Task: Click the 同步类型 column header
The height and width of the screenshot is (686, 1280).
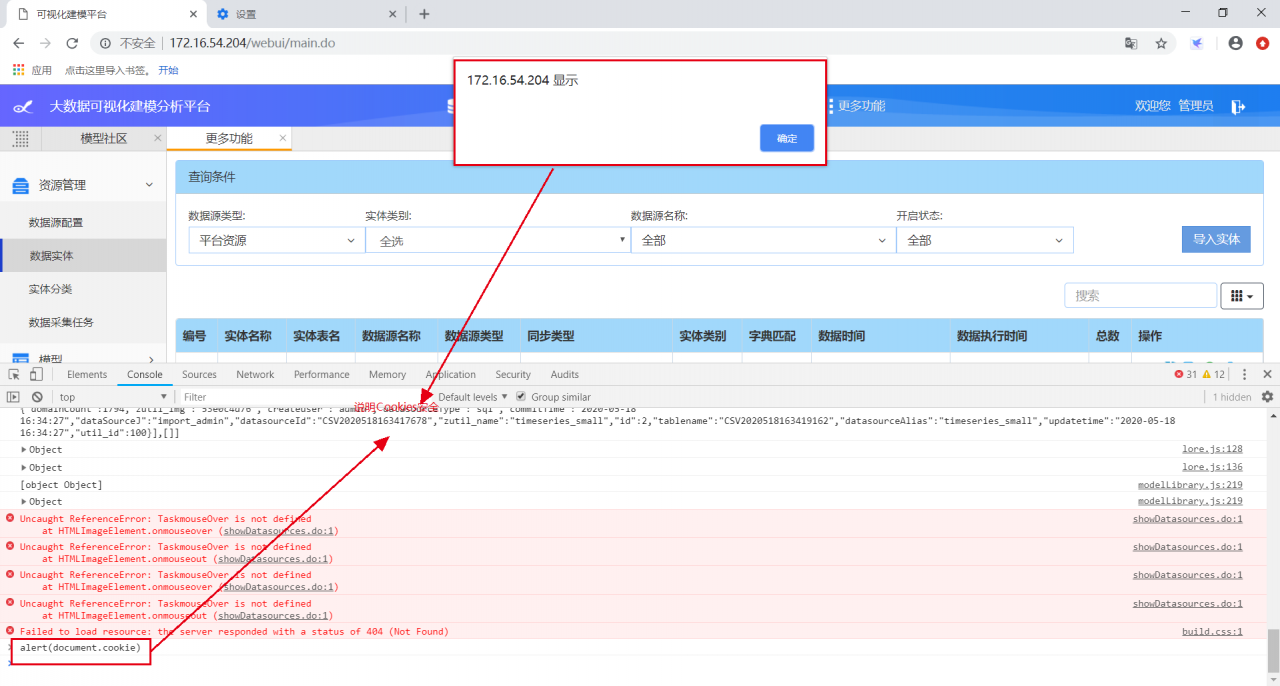Action: pyautogui.click(x=551, y=336)
